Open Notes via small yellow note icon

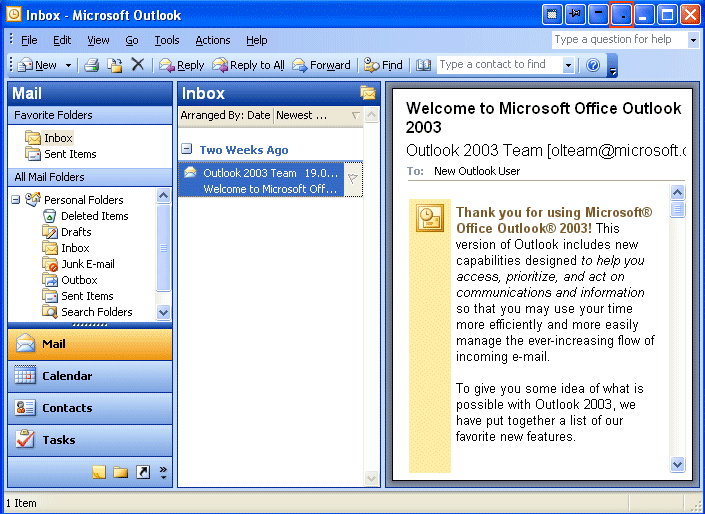tap(99, 472)
